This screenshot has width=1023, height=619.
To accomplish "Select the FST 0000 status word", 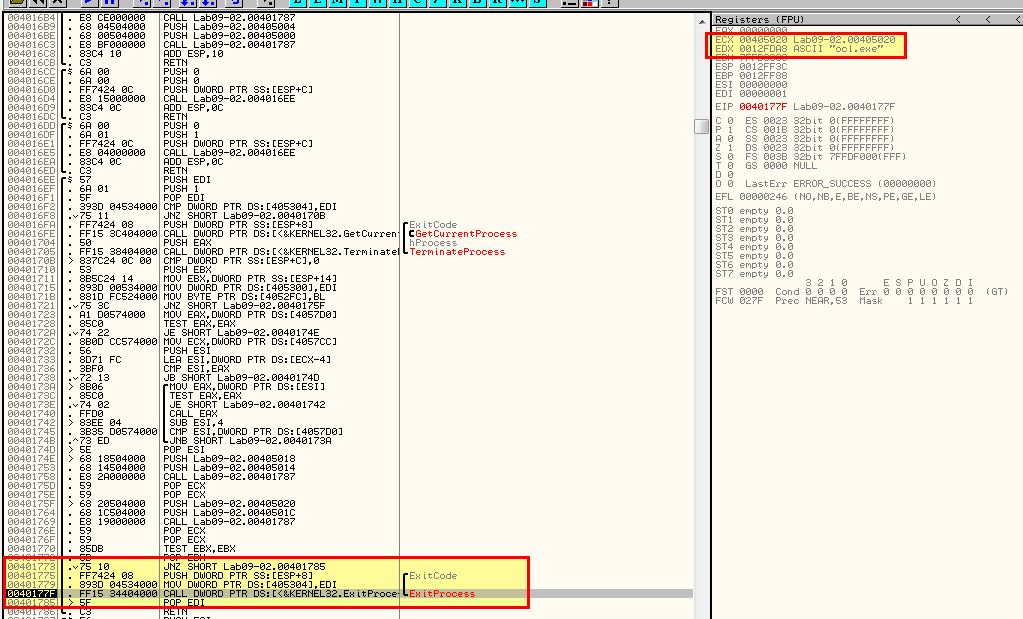I will coord(739,292).
